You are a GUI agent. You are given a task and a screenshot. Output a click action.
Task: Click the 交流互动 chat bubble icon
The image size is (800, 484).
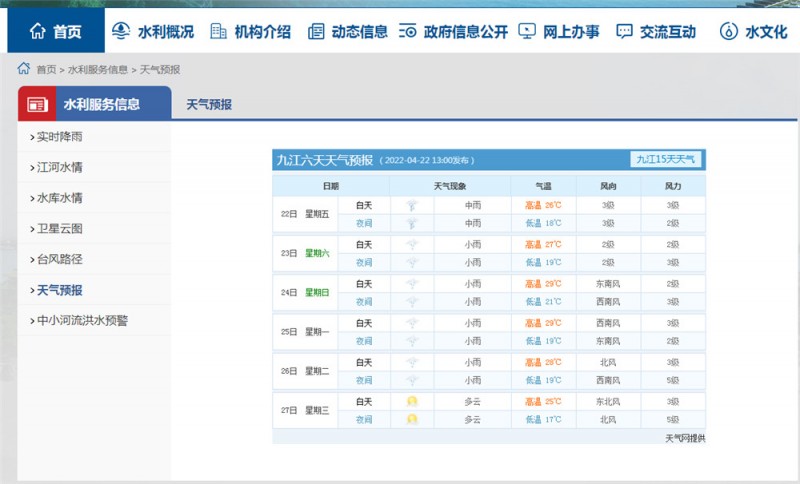click(625, 31)
